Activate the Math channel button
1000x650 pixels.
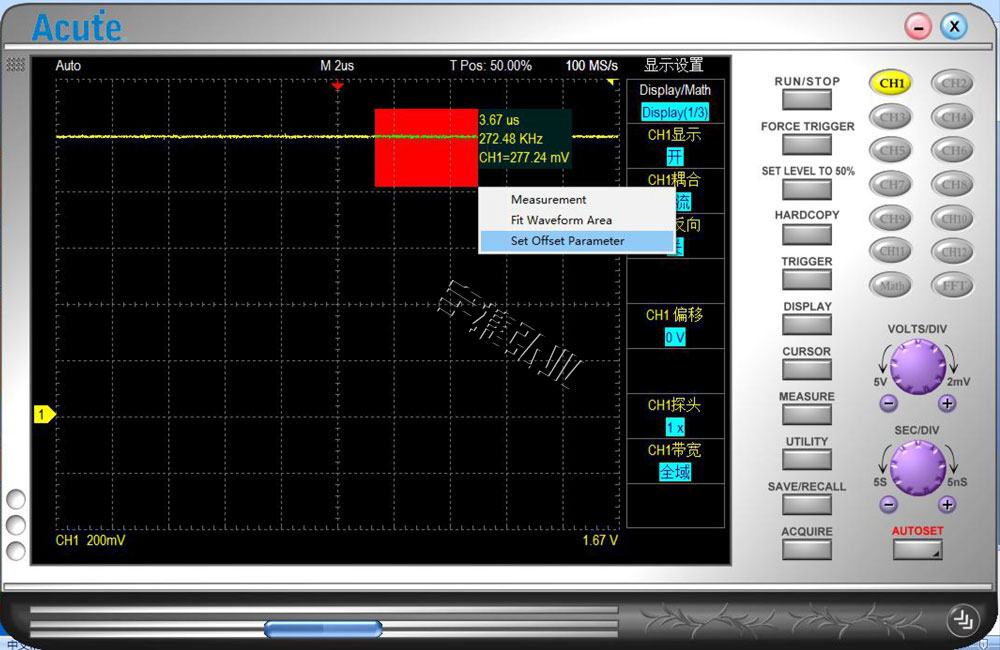[891, 286]
